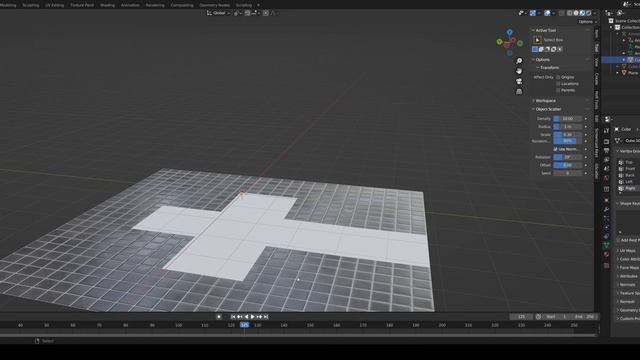Toggle proportional editing in the header
Image resolution: width=640 pixels, height=360 pixels.
click(266, 13)
